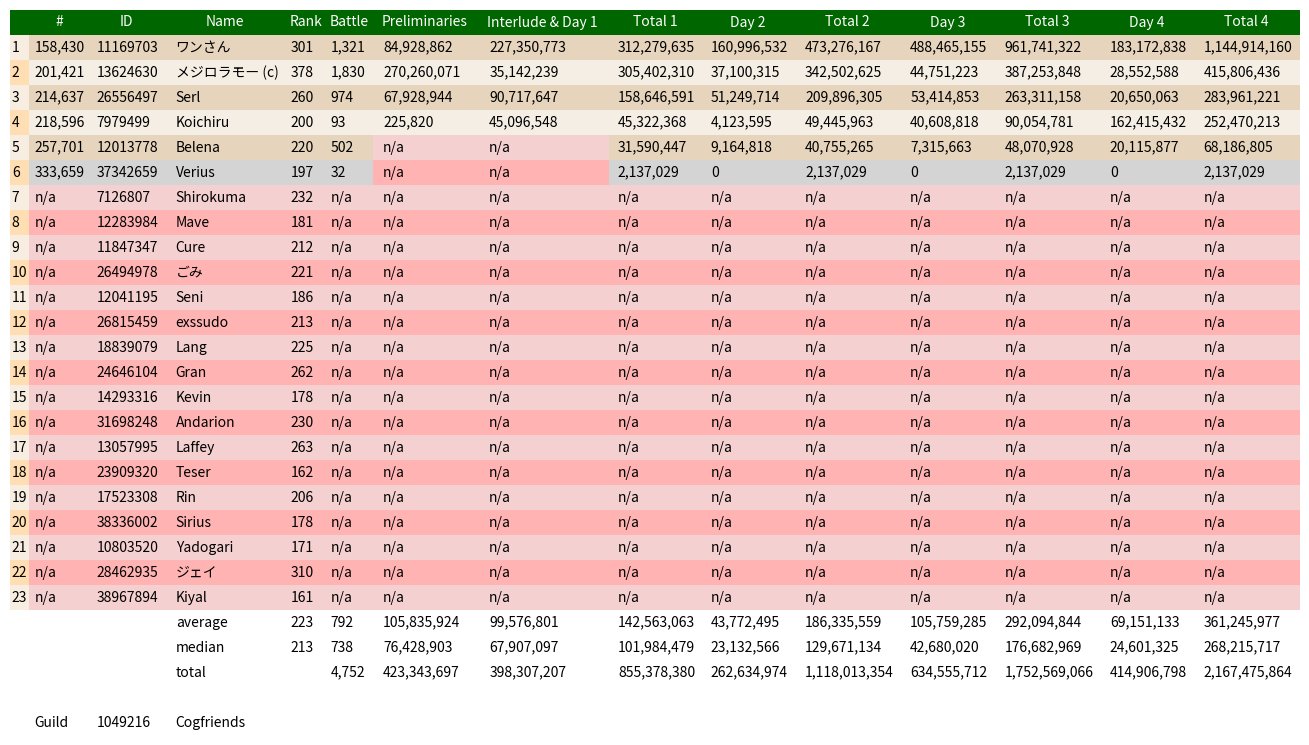Click the position value "333,659"
The width and height of the screenshot is (1309, 745).
[x=60, y=172]
